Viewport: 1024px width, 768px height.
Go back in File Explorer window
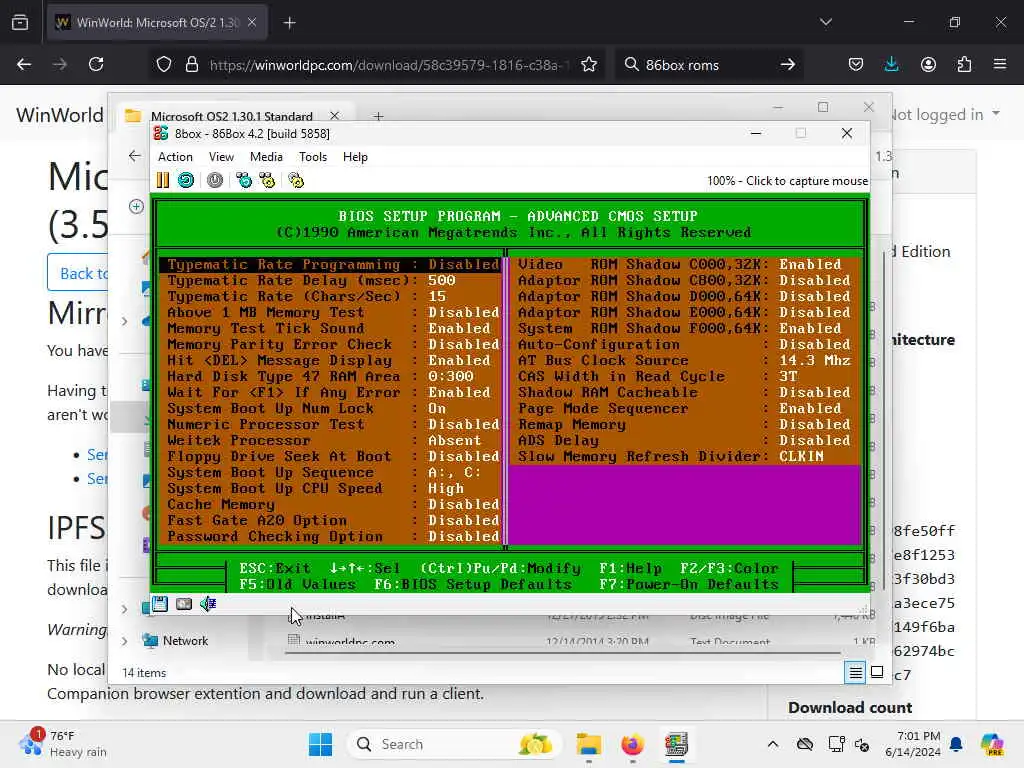click(135, 156)
